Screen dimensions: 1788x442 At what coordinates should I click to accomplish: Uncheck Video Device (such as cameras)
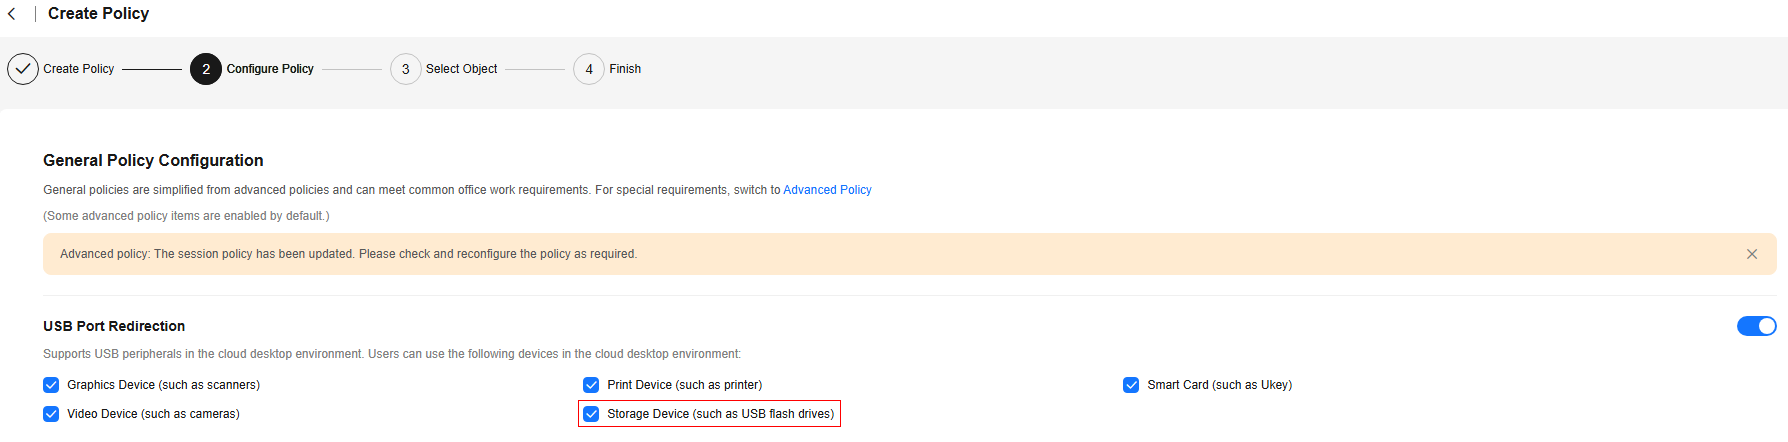[51, 414]
